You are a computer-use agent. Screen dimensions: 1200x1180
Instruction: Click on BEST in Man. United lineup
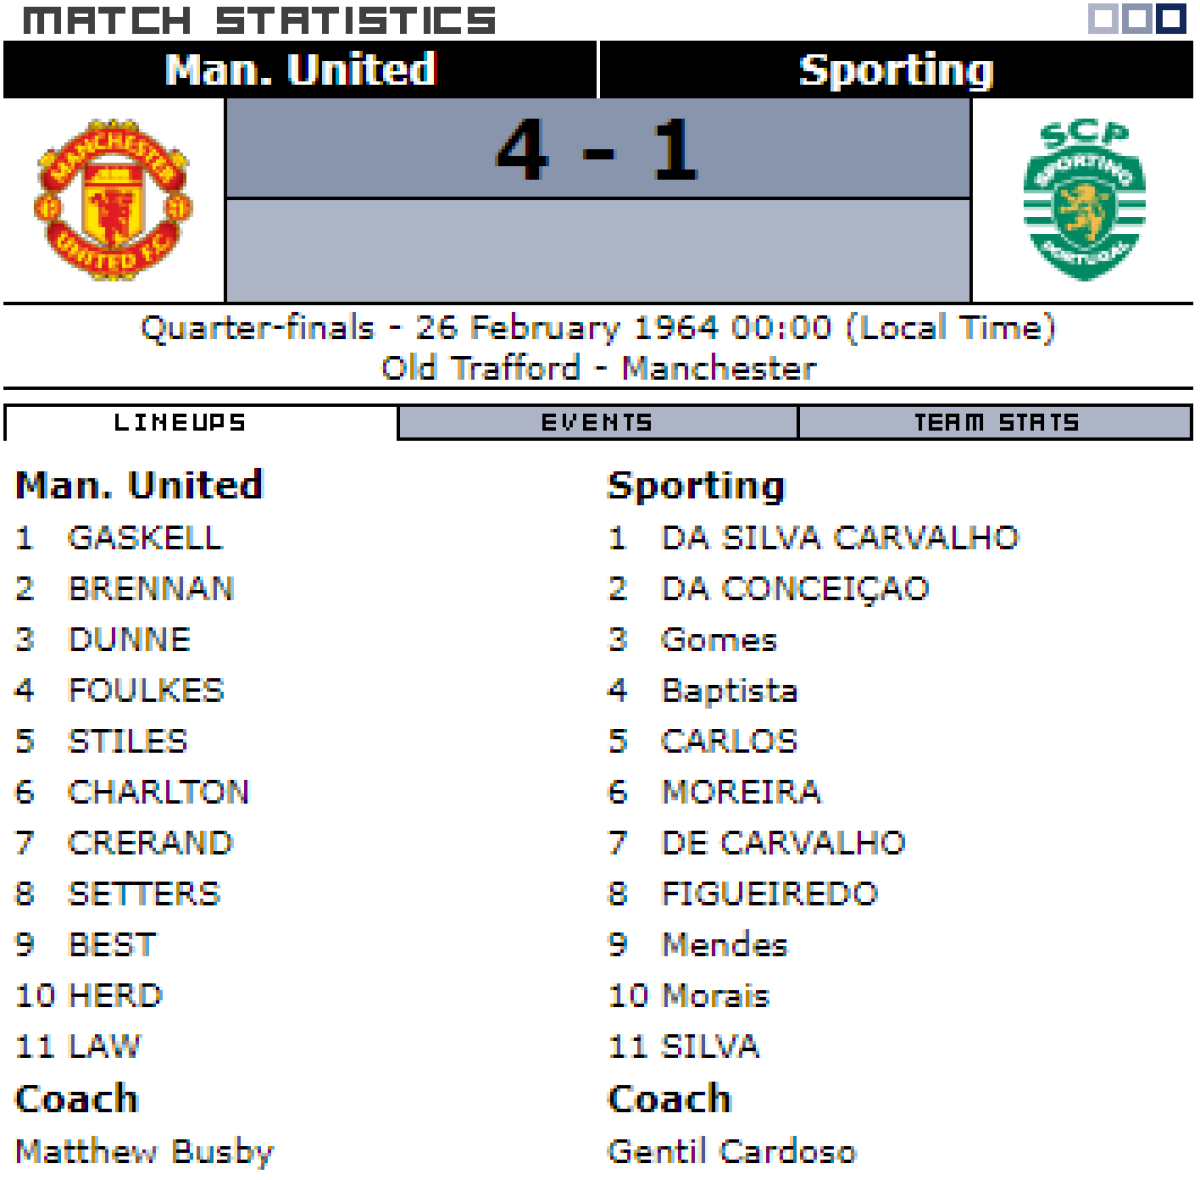112,945
